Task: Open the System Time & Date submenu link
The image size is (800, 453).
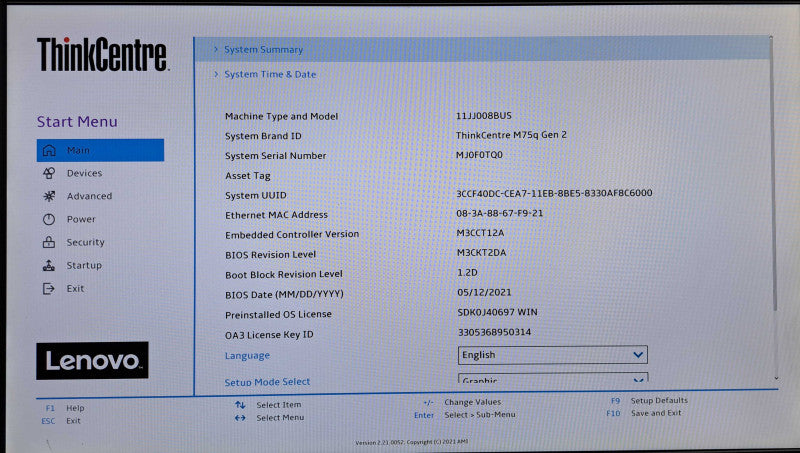Action: pyautogui.click(x=270, y=74)
